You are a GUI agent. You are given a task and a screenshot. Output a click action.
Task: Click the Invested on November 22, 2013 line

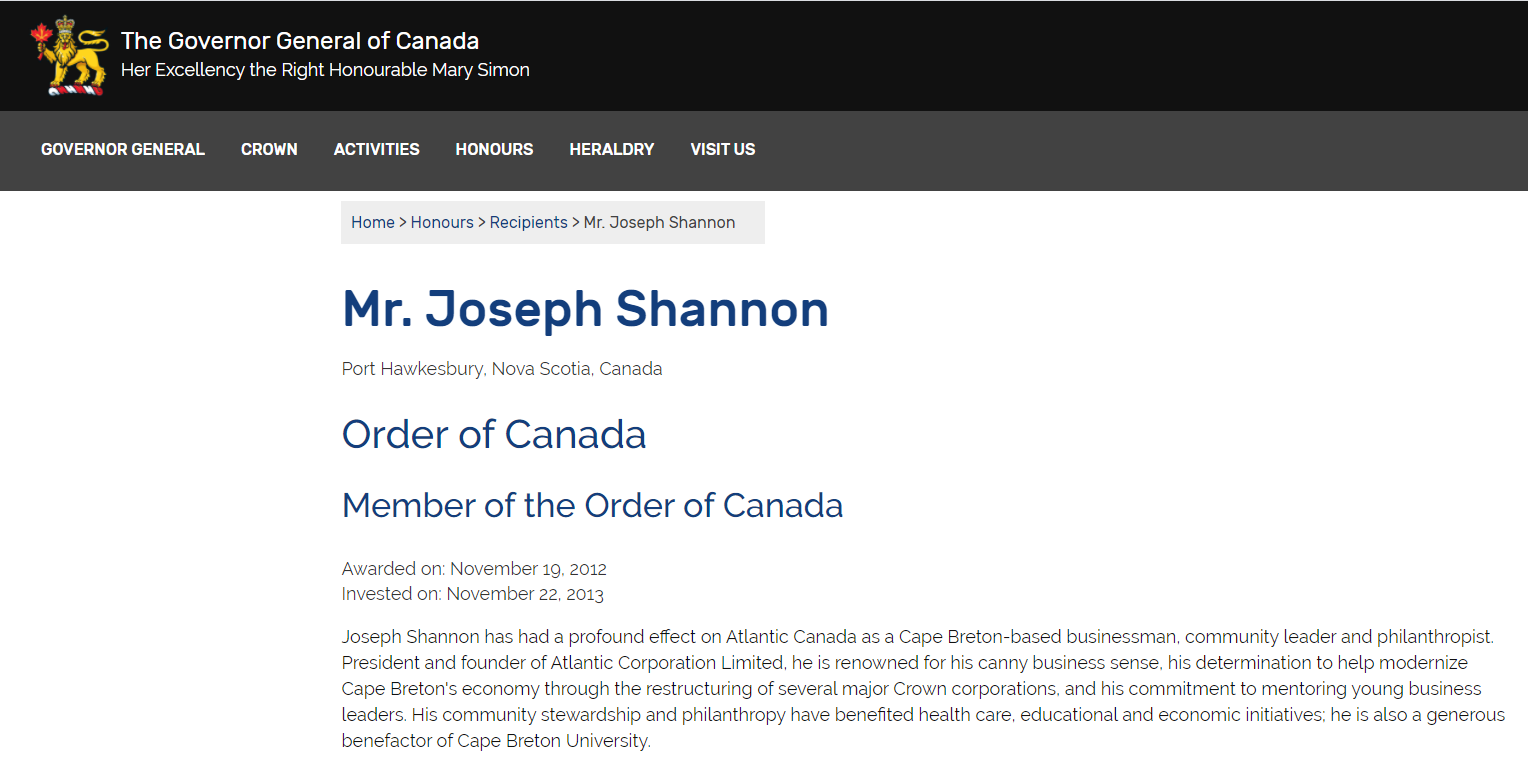473,594
